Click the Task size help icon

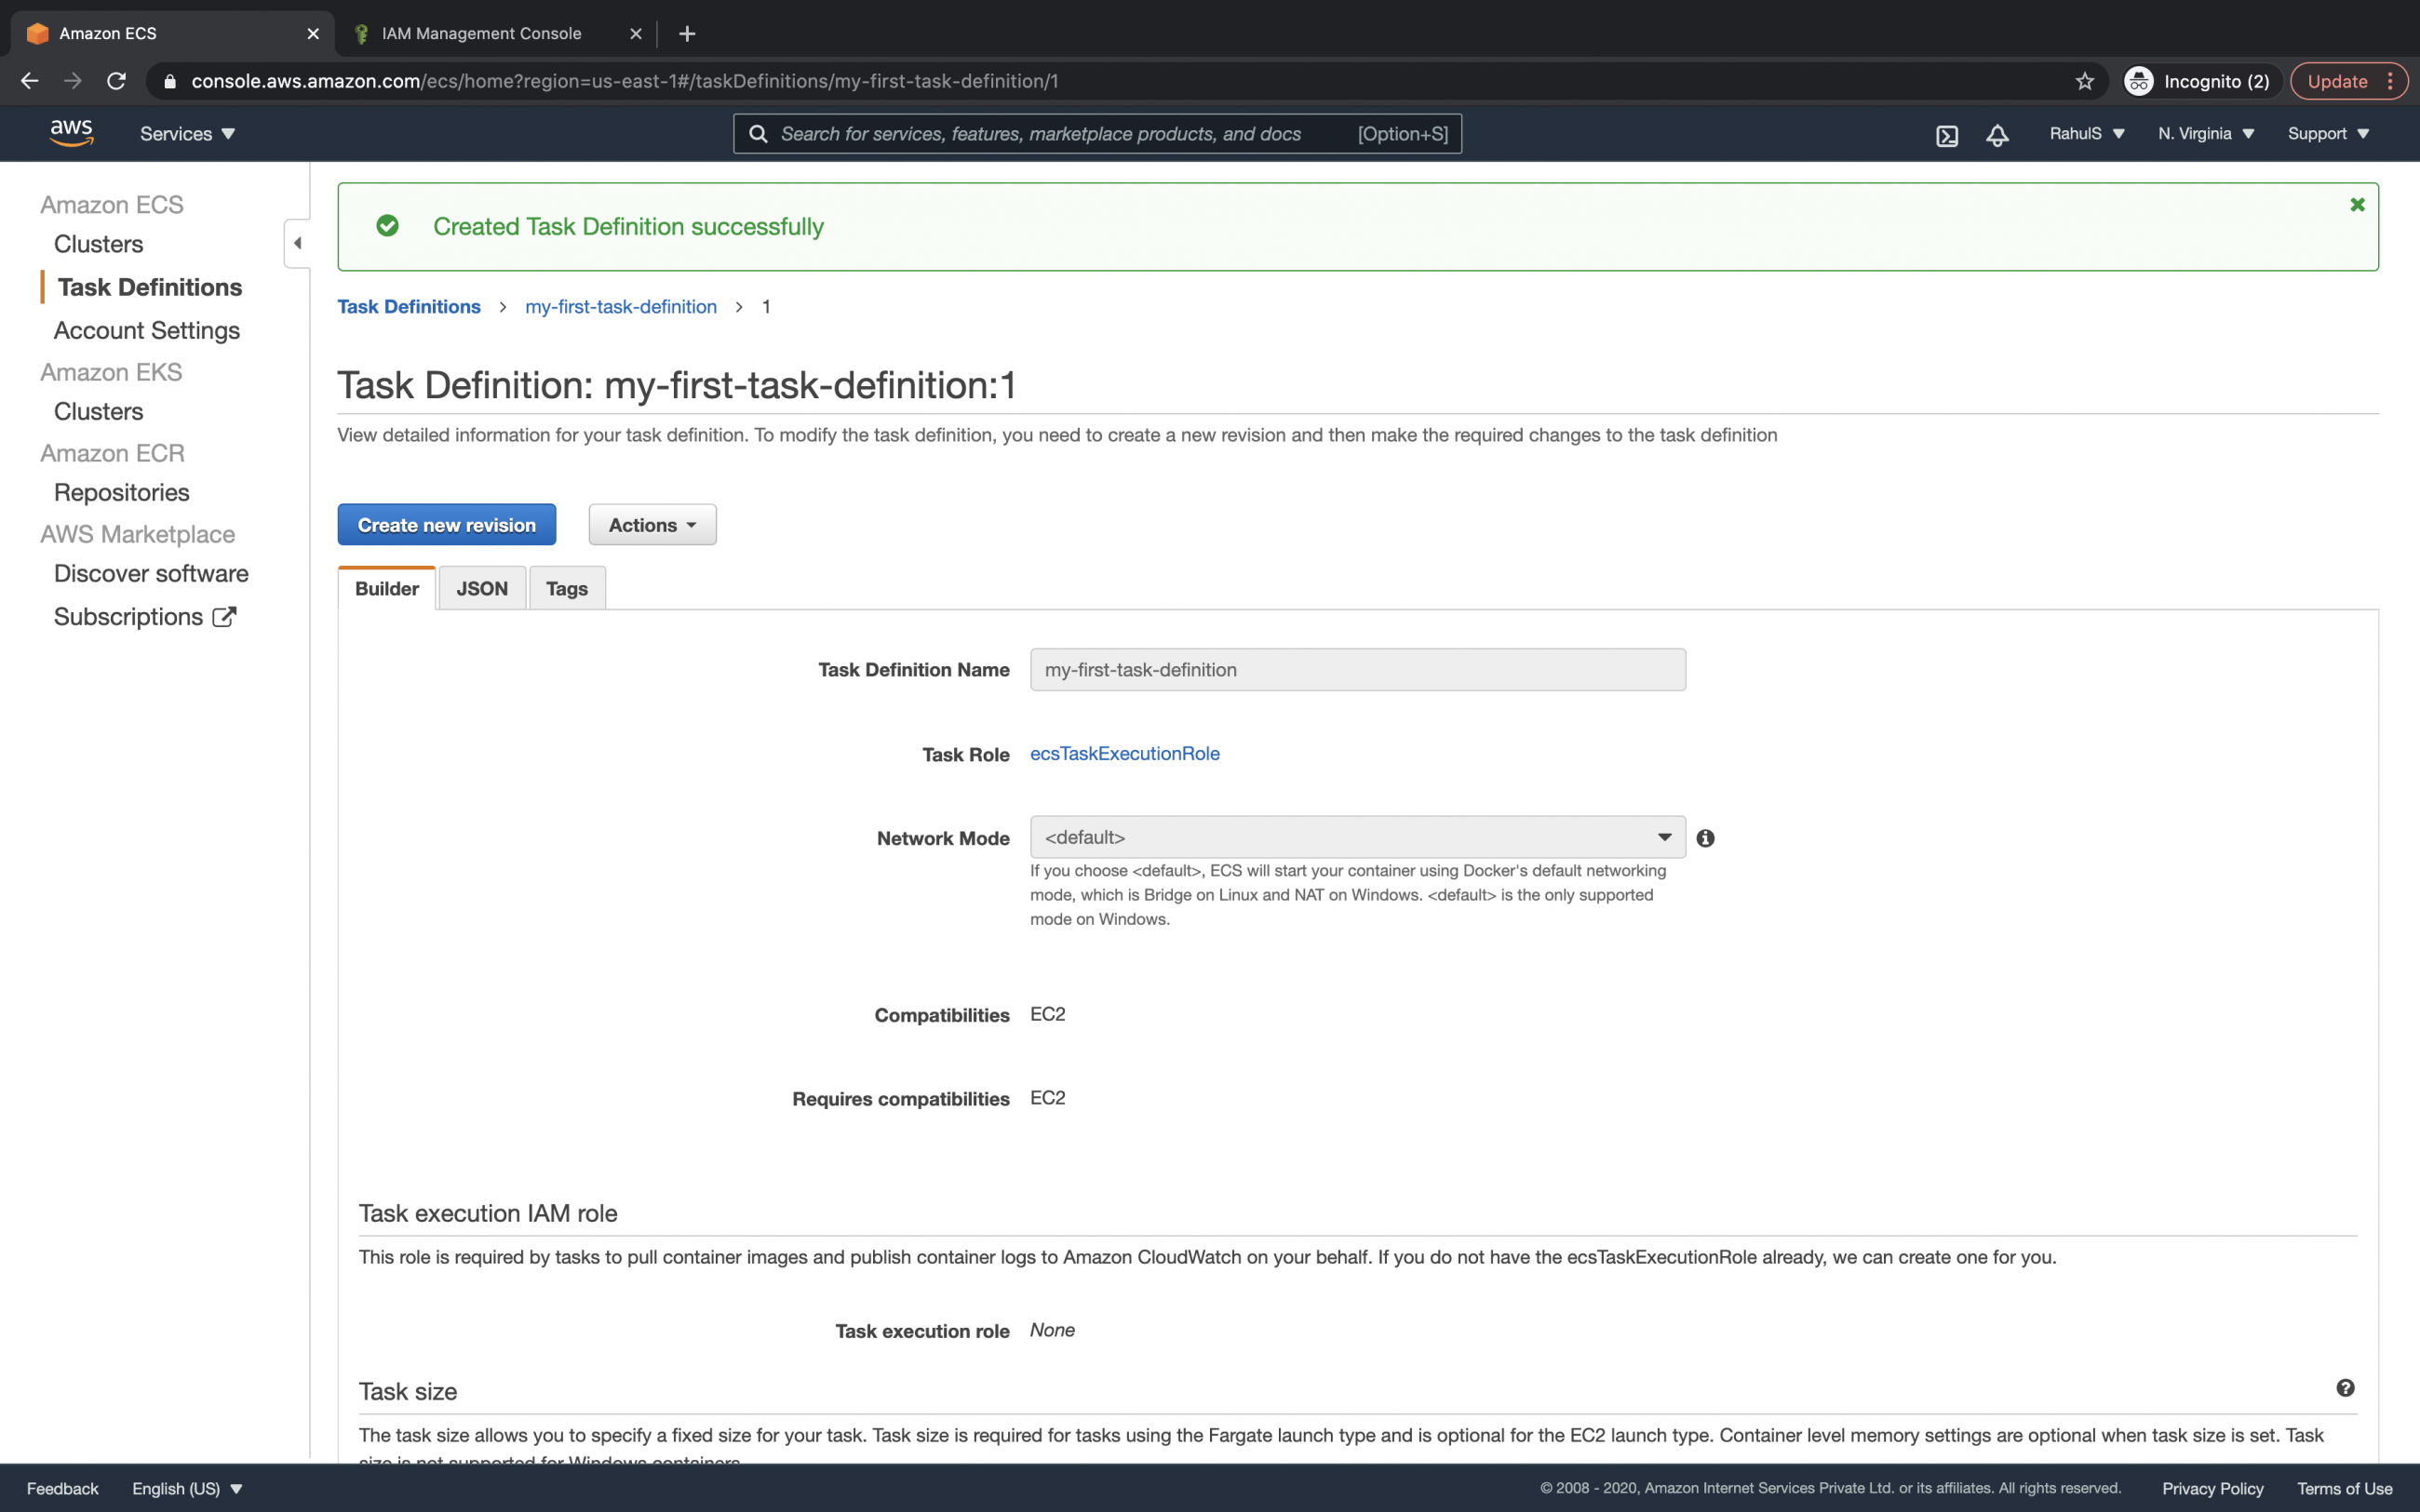coord(2345,1388)
